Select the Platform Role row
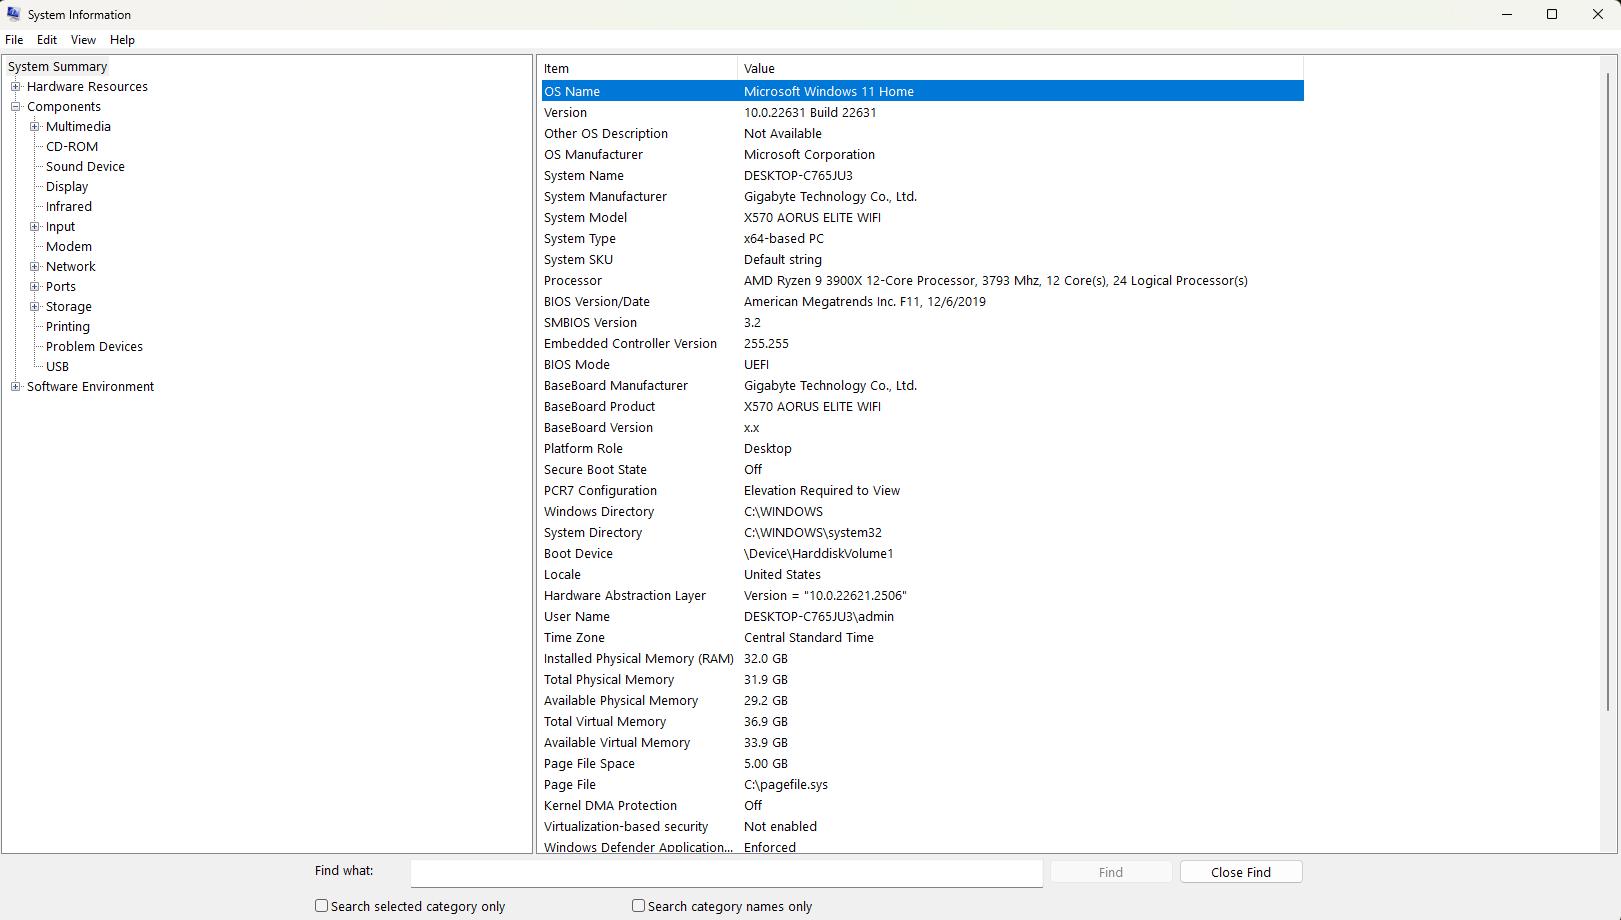 (x=922, y=448)
